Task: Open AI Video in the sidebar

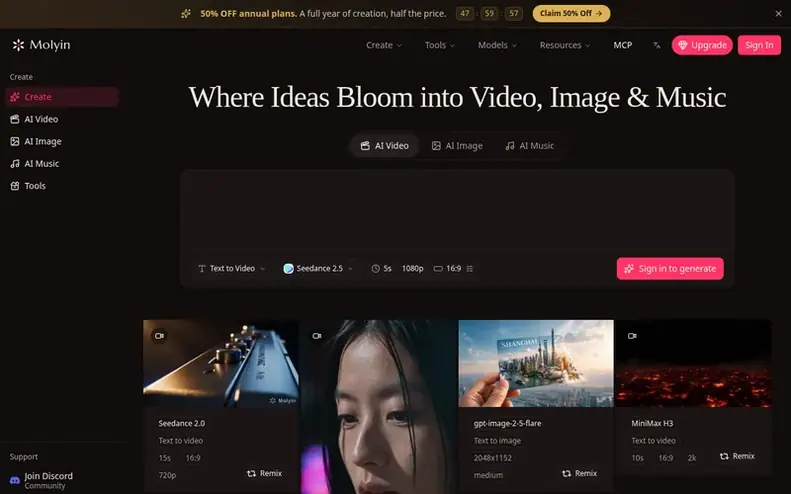Action: [x=62, y=119]
